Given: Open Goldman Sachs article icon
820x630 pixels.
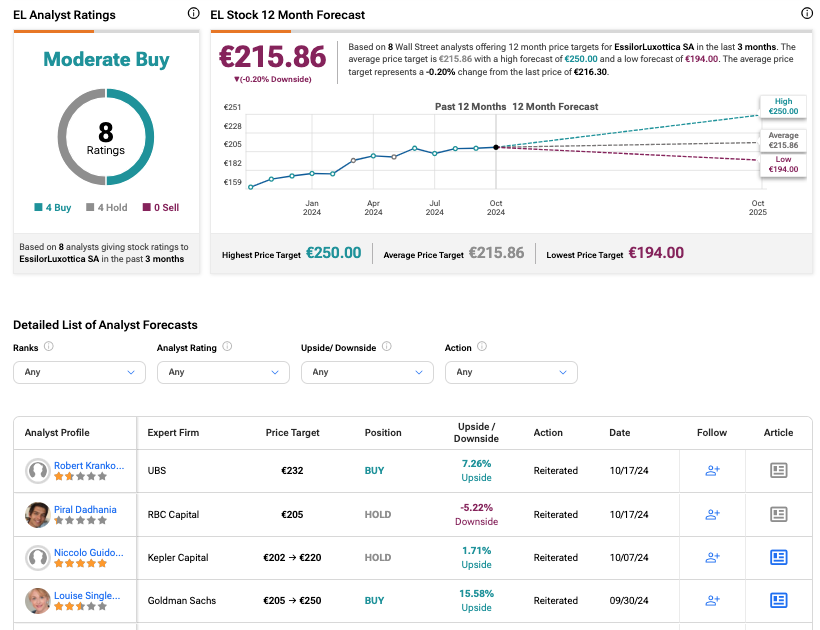Looking at the screenshot, I should [779, 600].
